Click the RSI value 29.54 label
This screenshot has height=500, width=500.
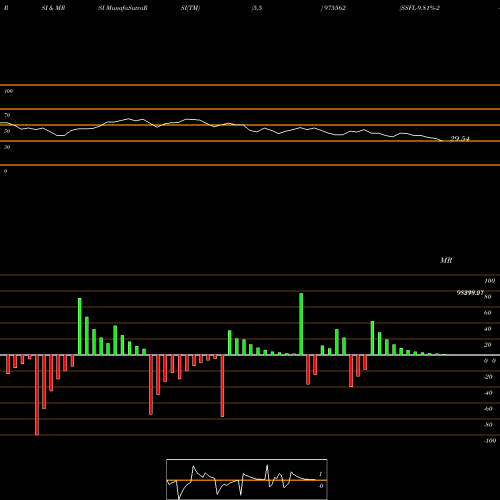tap(460, 139)
